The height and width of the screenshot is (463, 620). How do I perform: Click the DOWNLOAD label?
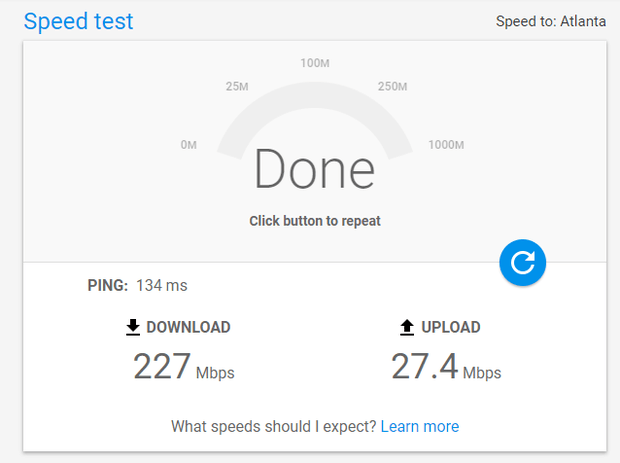[x=188, y=327]
